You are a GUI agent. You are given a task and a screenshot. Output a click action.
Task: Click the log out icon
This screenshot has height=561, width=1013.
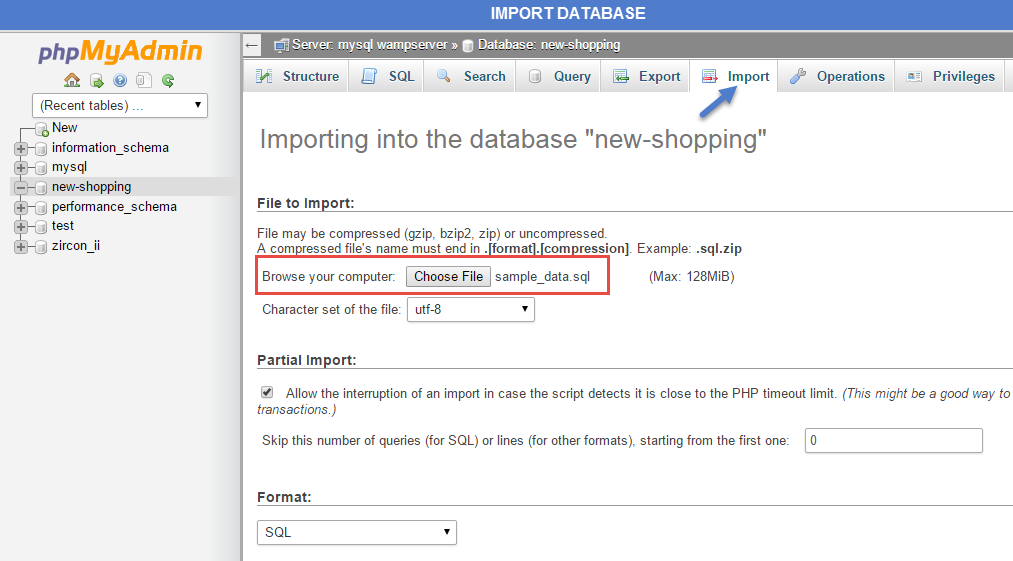click(x=96, y=80)
